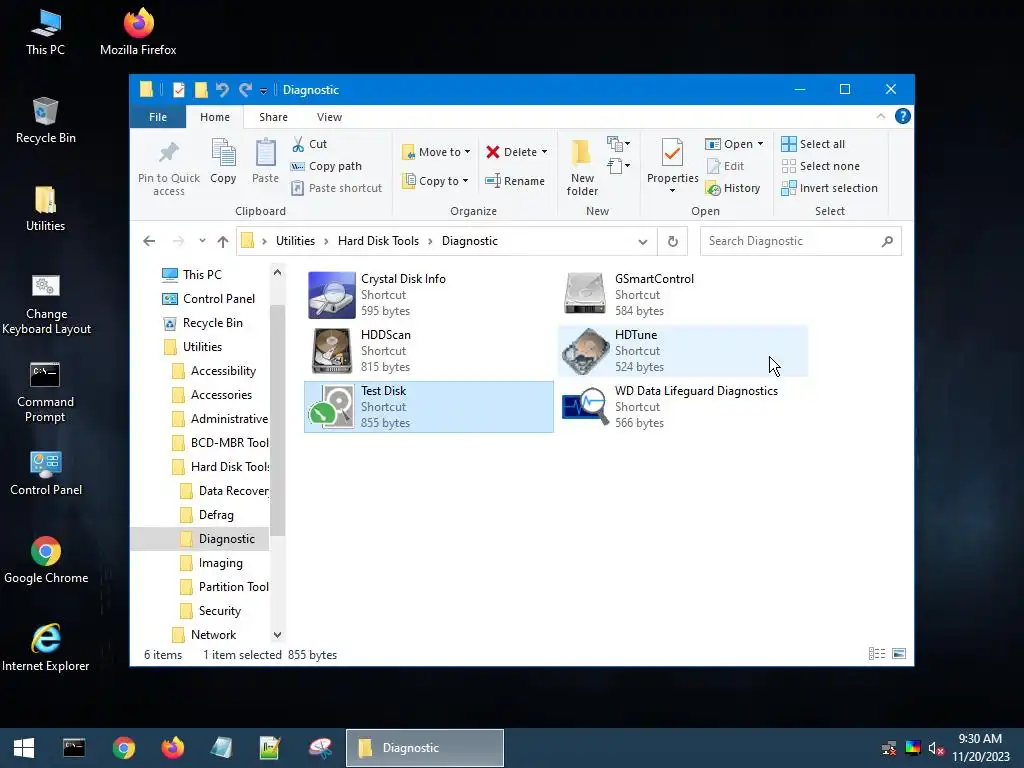Switch to Large icons view toggle
Image resolution: width=1024 pixels, height=768 pixels.
pos(899,654)
